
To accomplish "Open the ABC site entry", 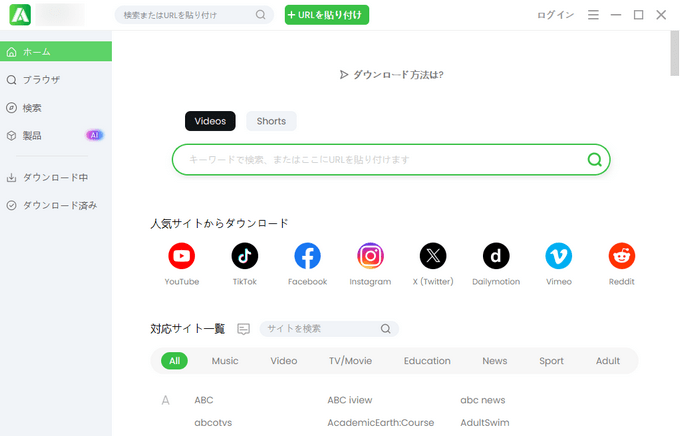I will coord(204,400).
